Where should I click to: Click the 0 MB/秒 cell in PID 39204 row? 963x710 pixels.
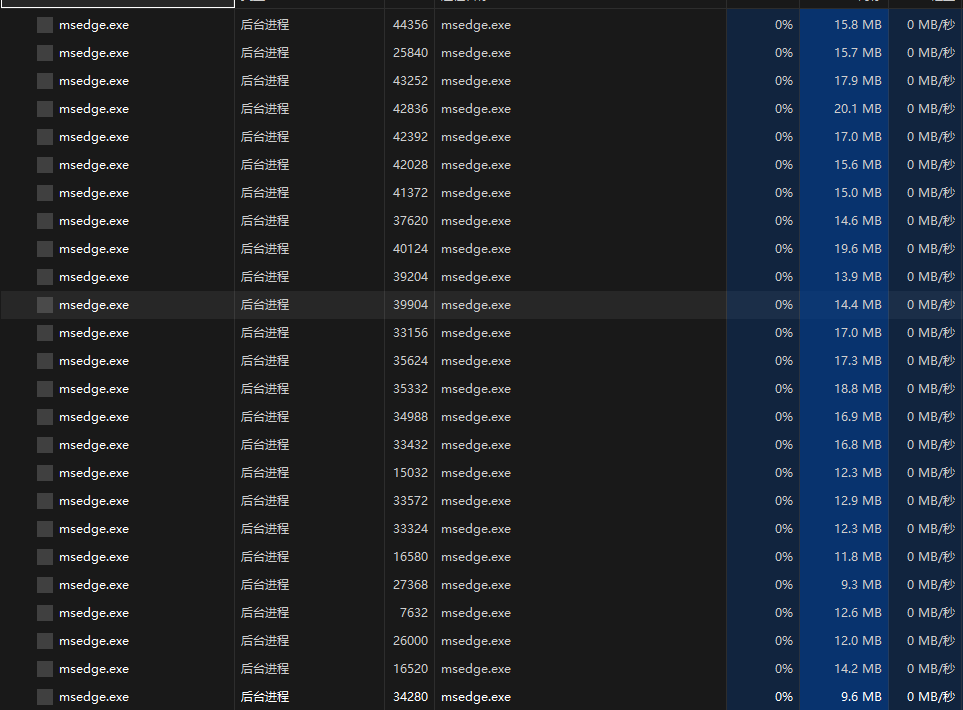pyautogui.click(x=930, y=277)
